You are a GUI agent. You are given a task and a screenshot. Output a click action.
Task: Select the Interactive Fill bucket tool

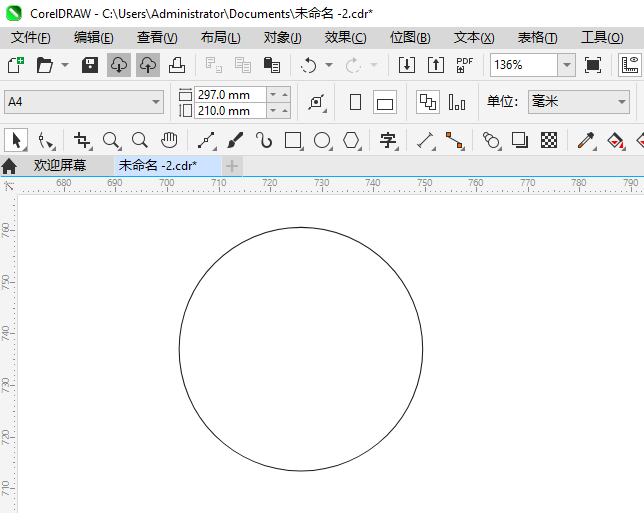click(x=615, y=140)
